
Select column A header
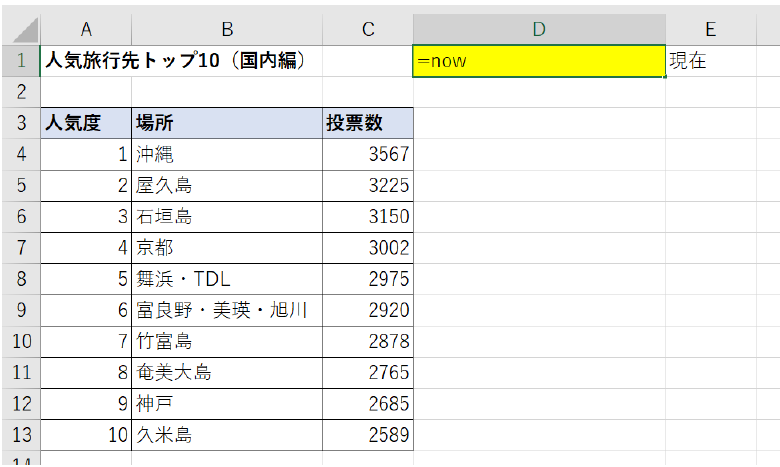(x=86, y=29)
